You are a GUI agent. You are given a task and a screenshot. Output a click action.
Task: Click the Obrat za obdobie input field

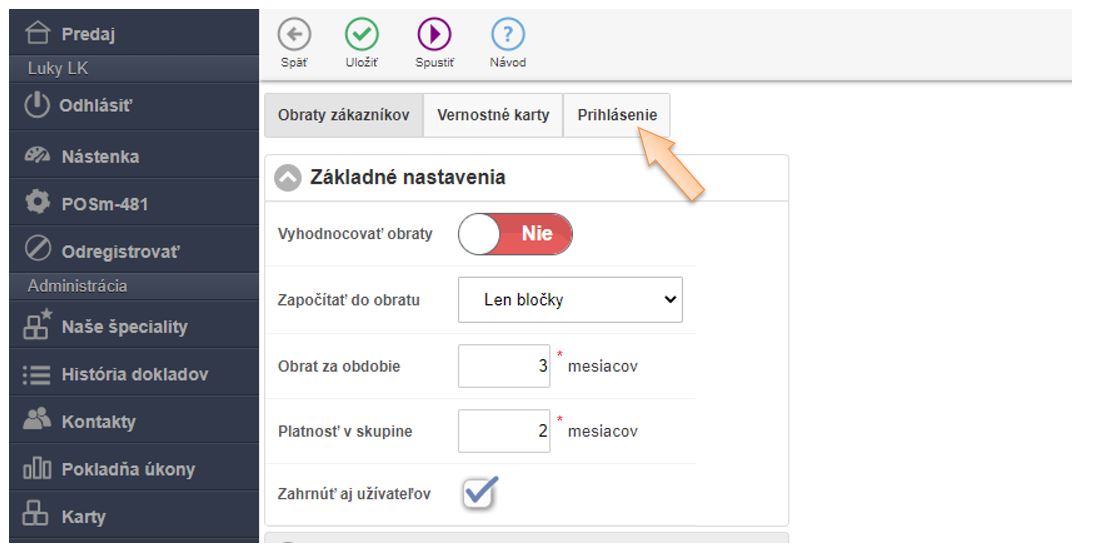(x=504, y=366)
